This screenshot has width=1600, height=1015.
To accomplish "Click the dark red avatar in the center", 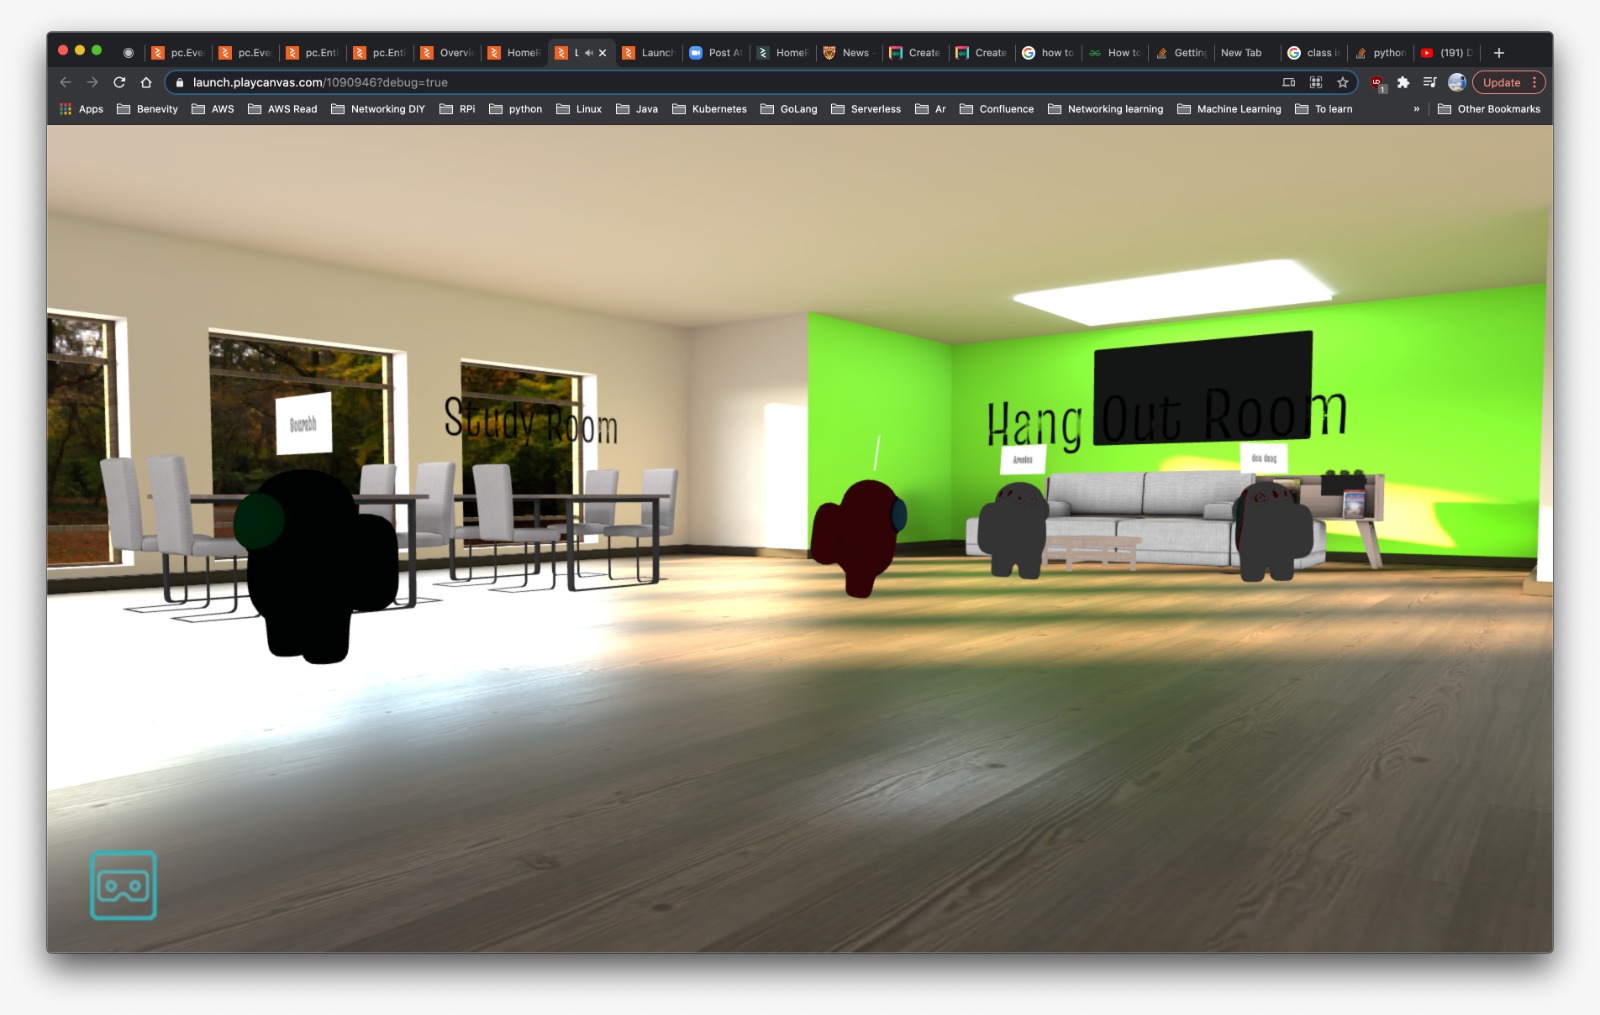I will coord(859,537).
